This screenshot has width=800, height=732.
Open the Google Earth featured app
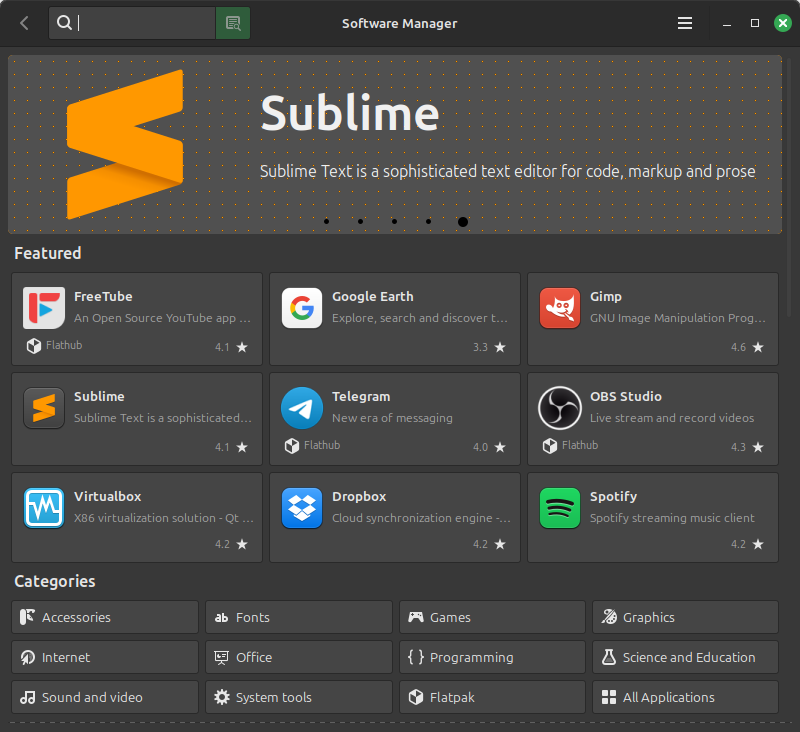394,319
